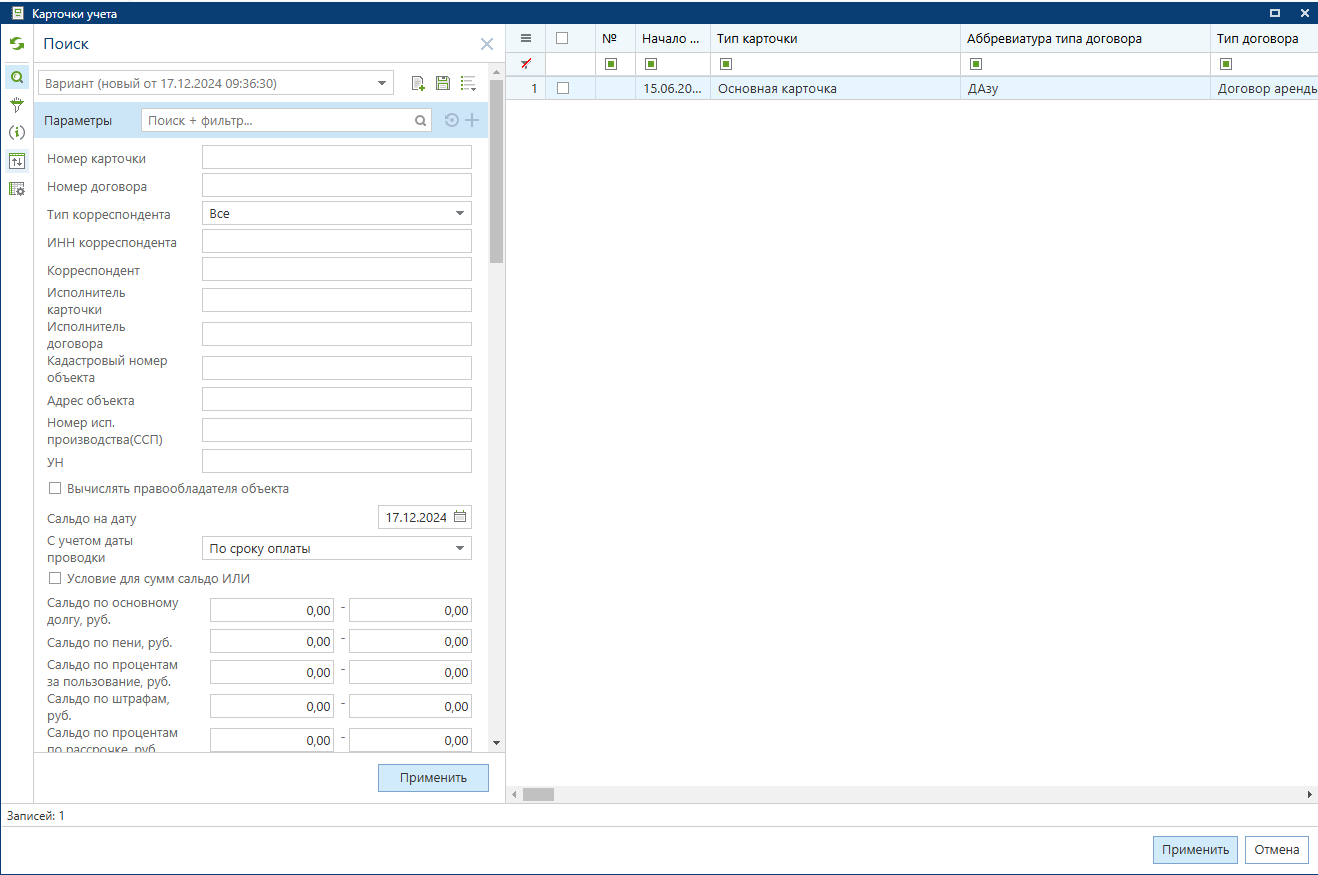
Task: Click right arrow of grid horizontal scrollbar
Action: click(1310, 794)
